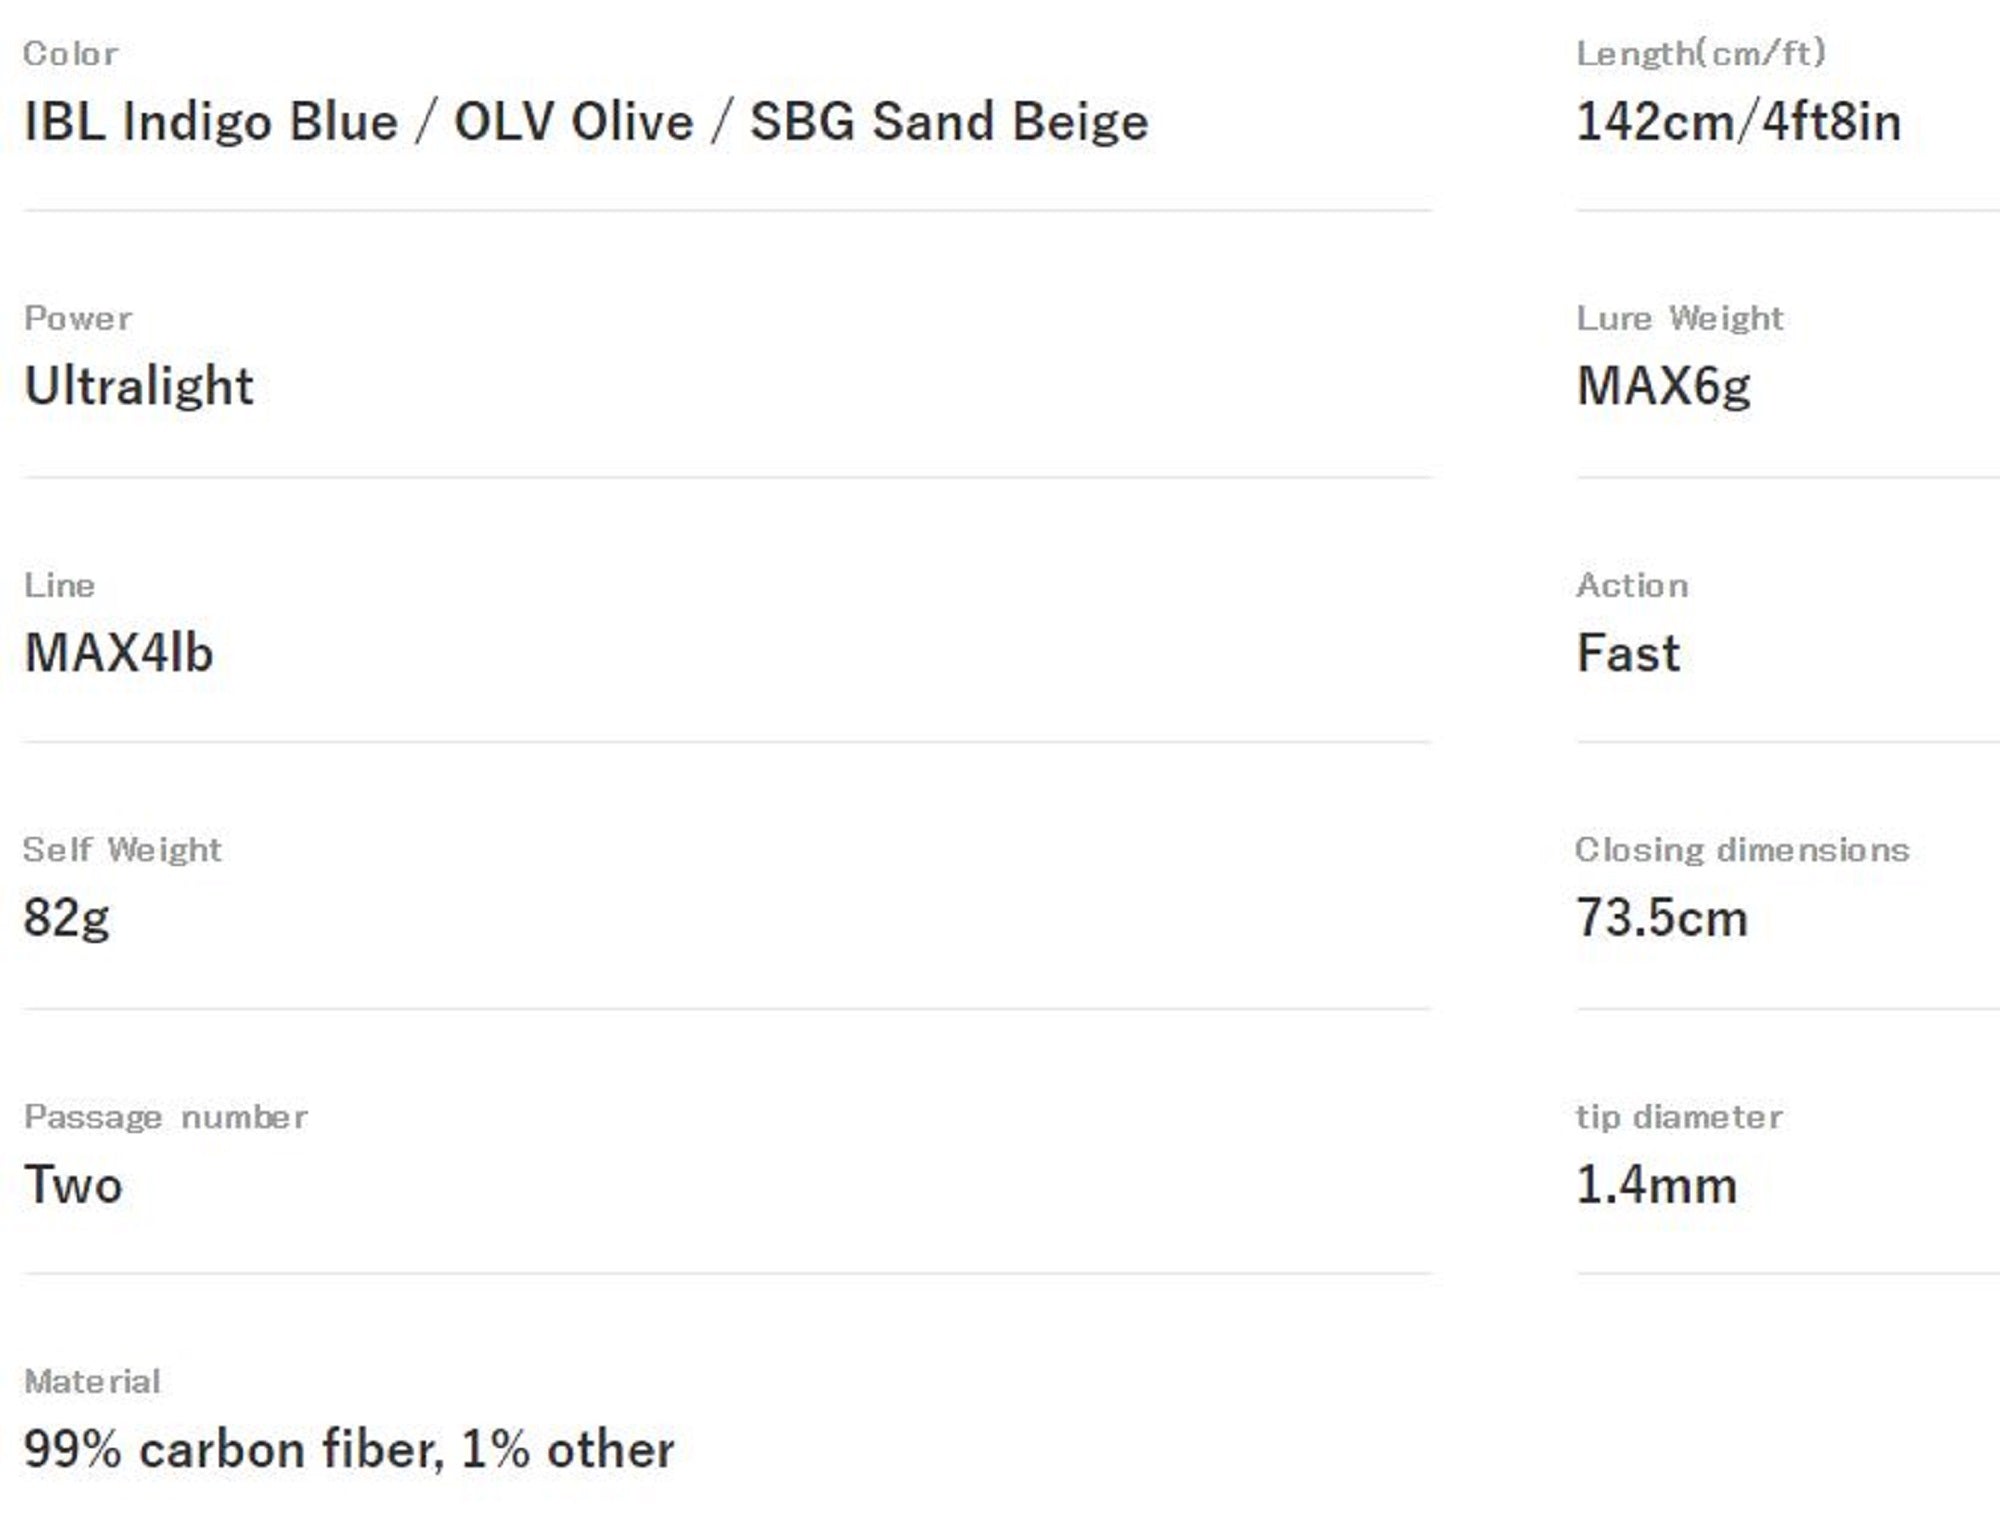Click the Self Weight label
Screen dimensions: 2000x1513
[122, 849]
